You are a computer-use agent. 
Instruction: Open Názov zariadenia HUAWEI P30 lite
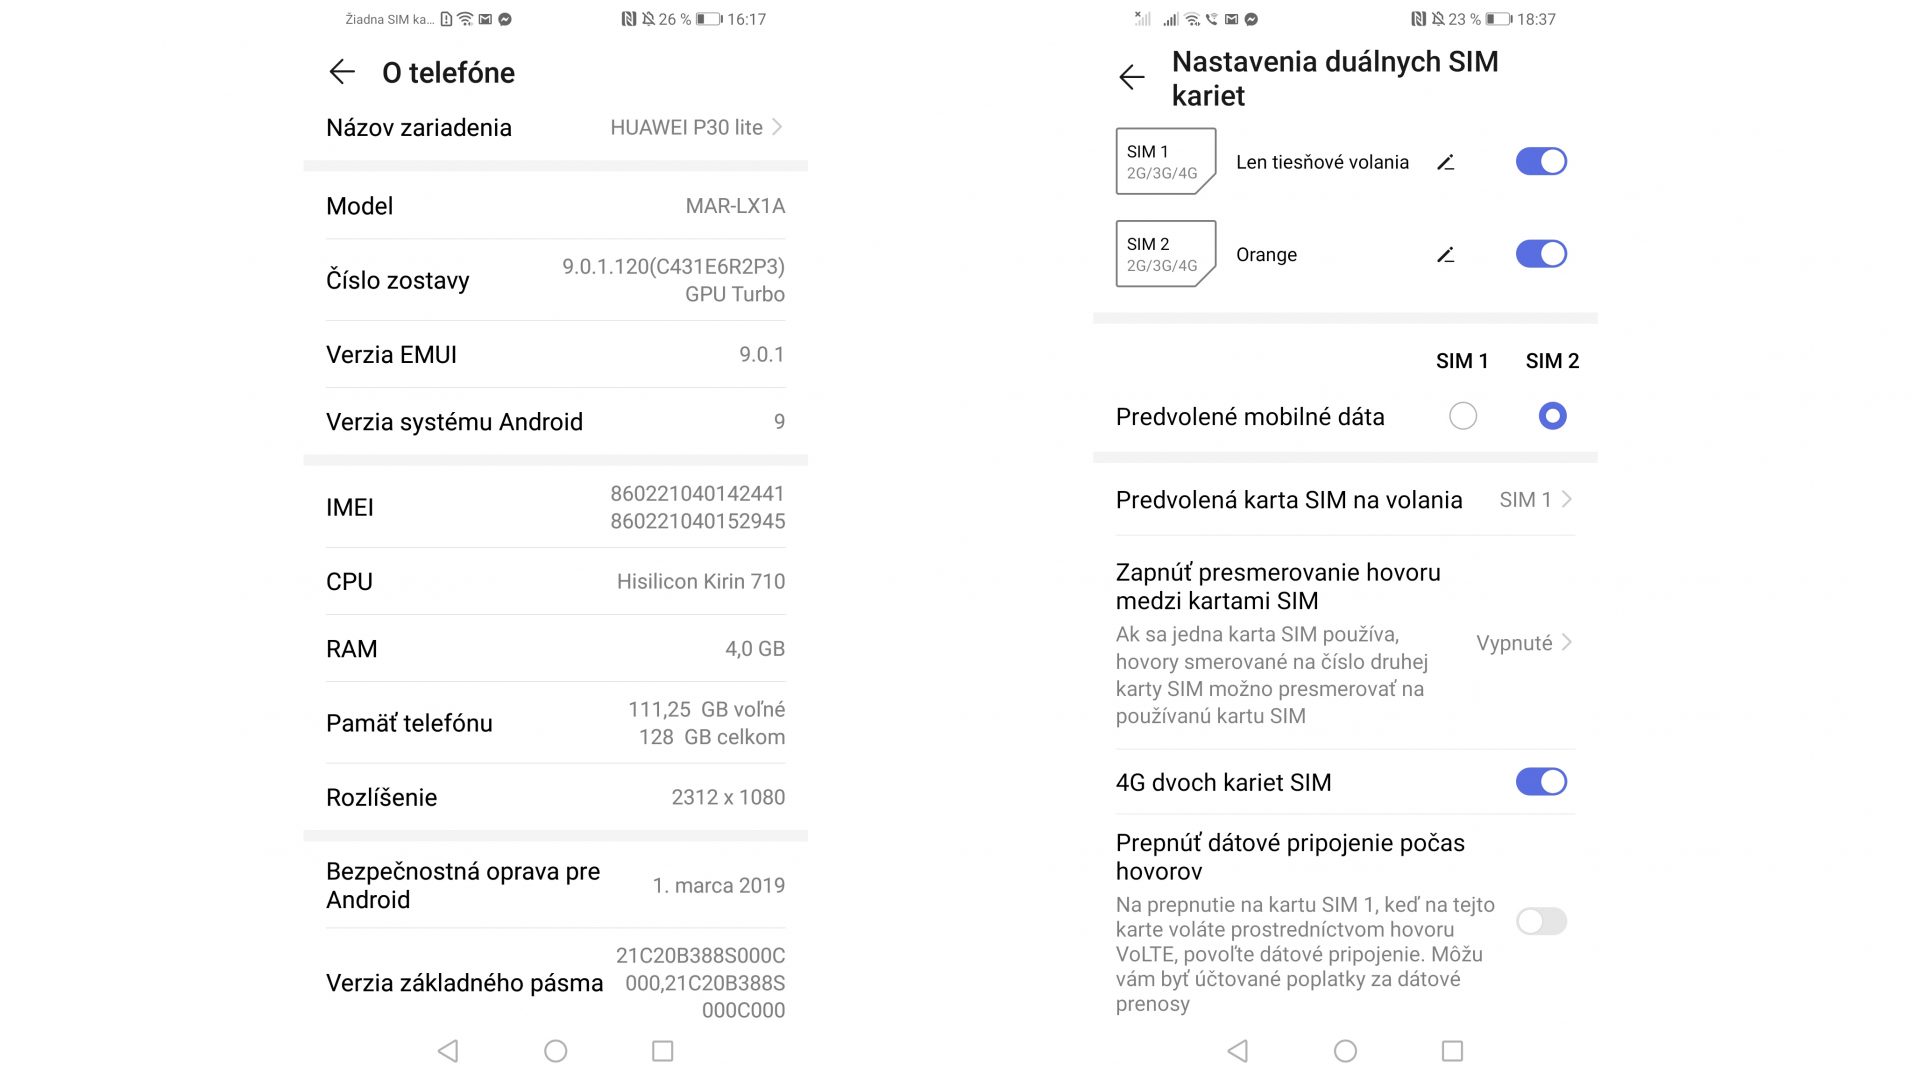coord(555,128)
